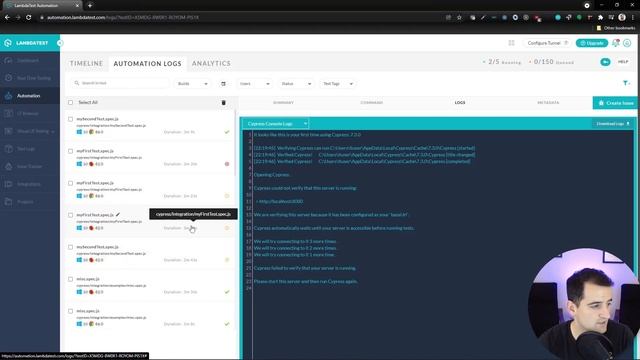Tick checkbox for myFirstTest.spec.js row with pencil
Viewport: 640px width, 360px height.
71,215
